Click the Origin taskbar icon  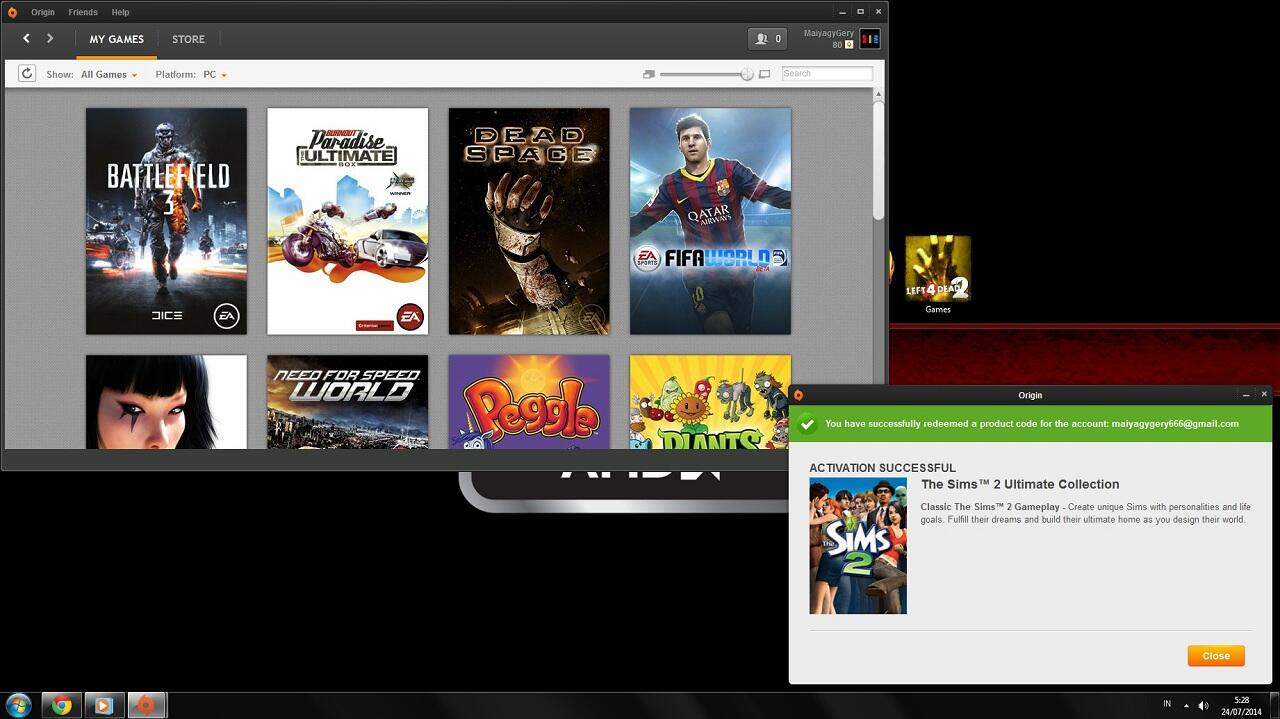[146, 705]
